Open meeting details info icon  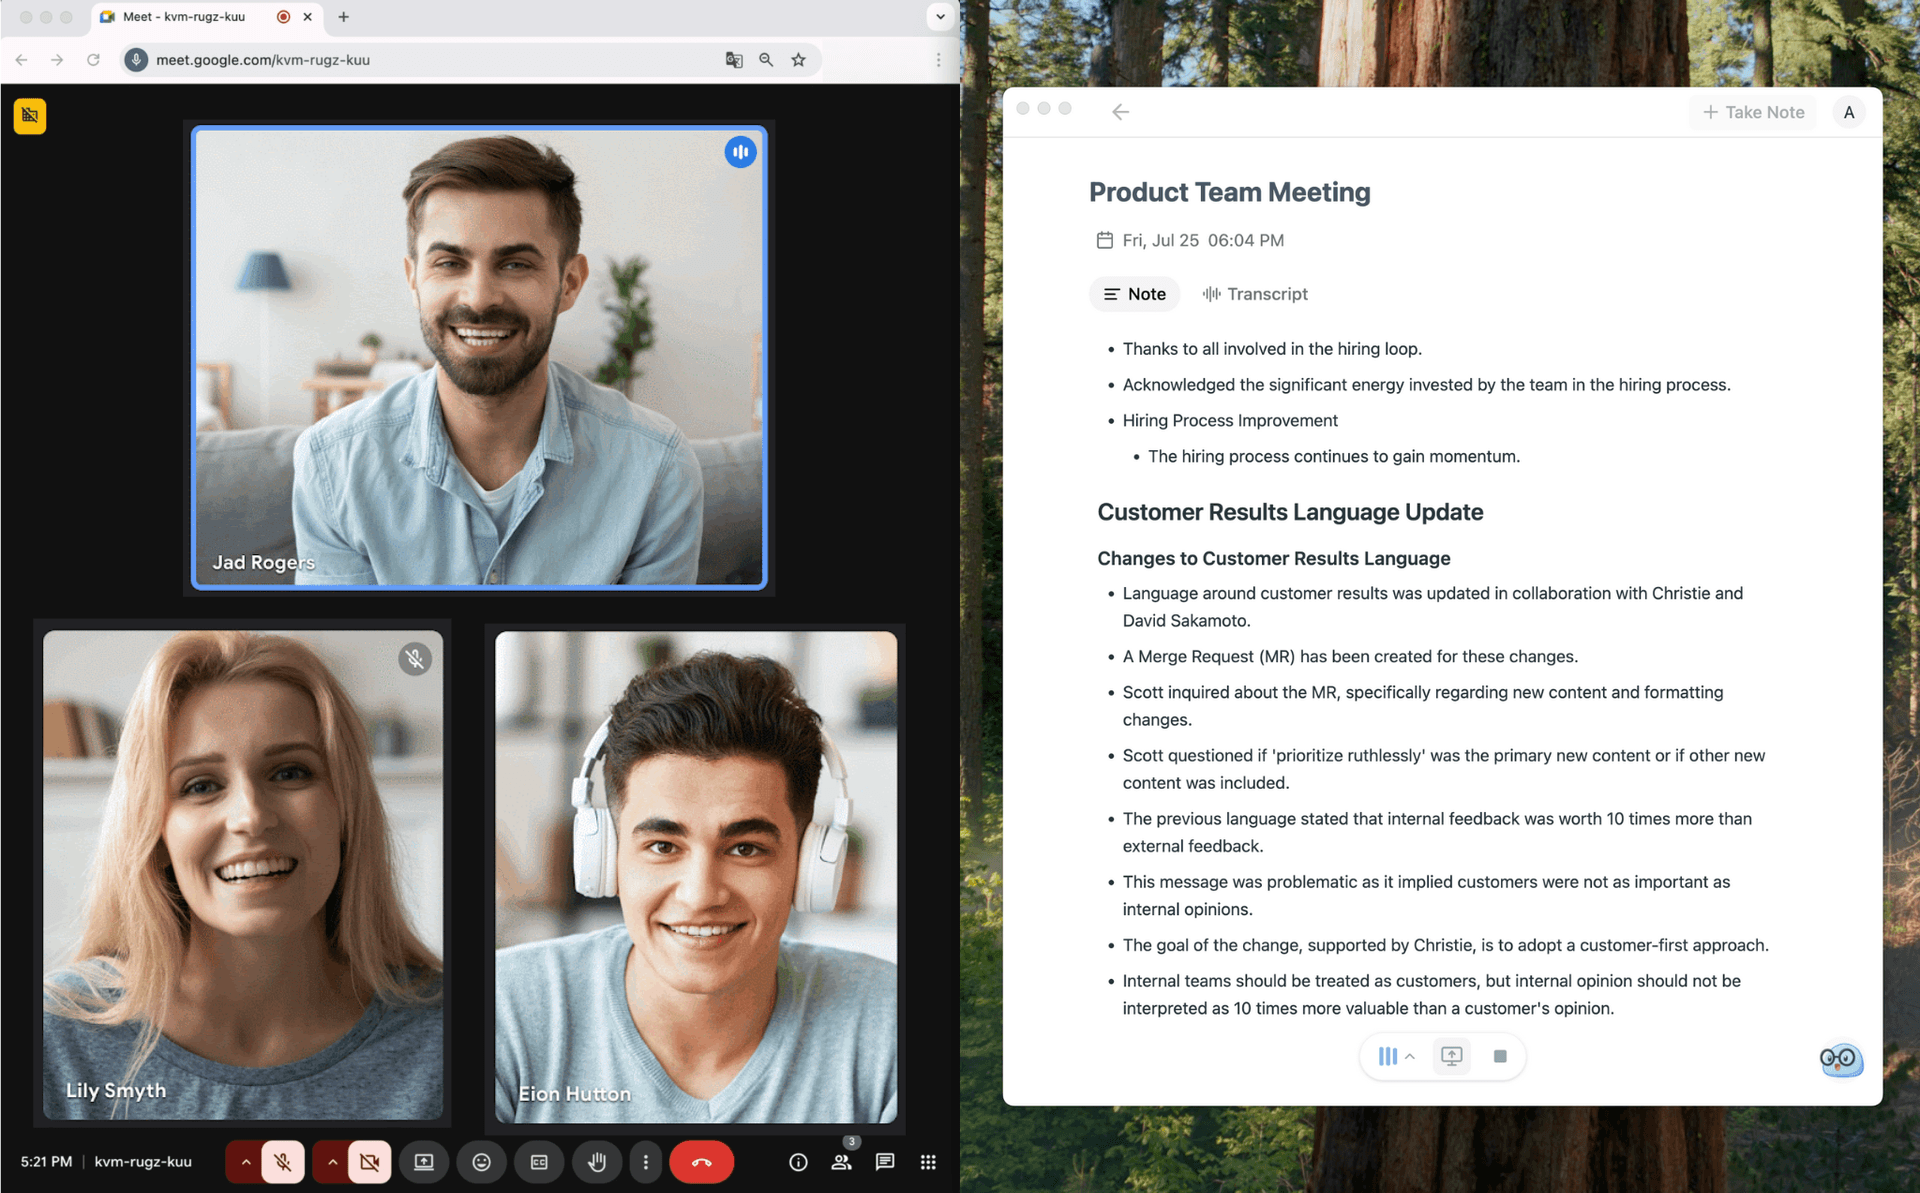[798, 1162]
